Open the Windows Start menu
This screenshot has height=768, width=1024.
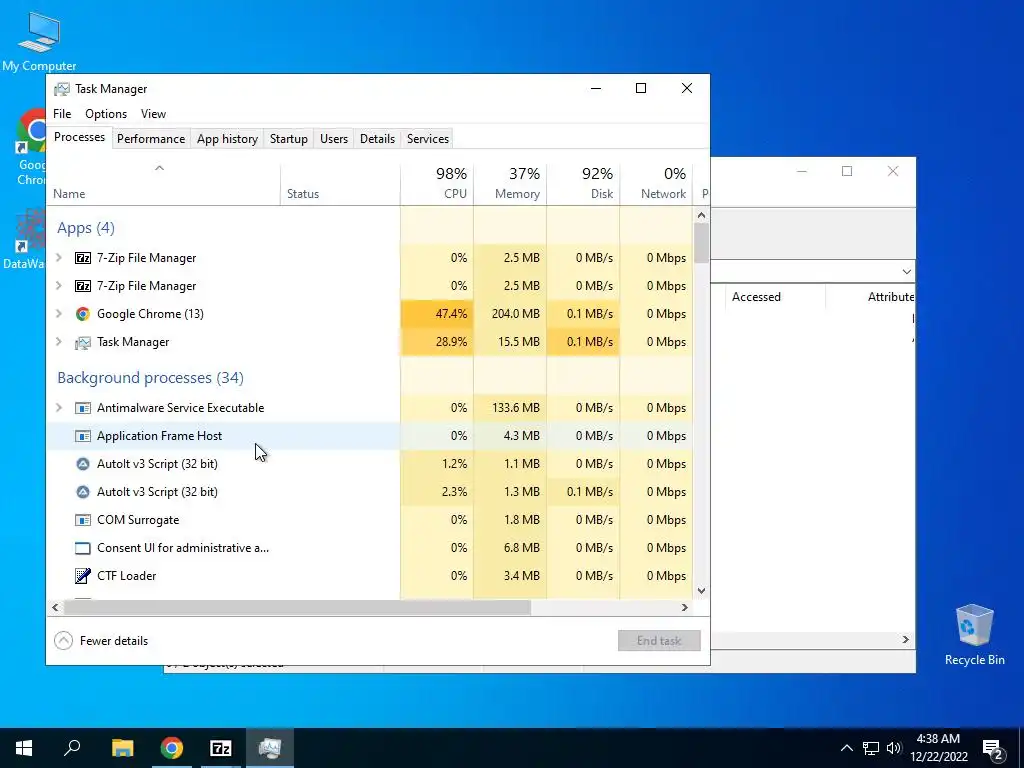(x=24, y=748)
